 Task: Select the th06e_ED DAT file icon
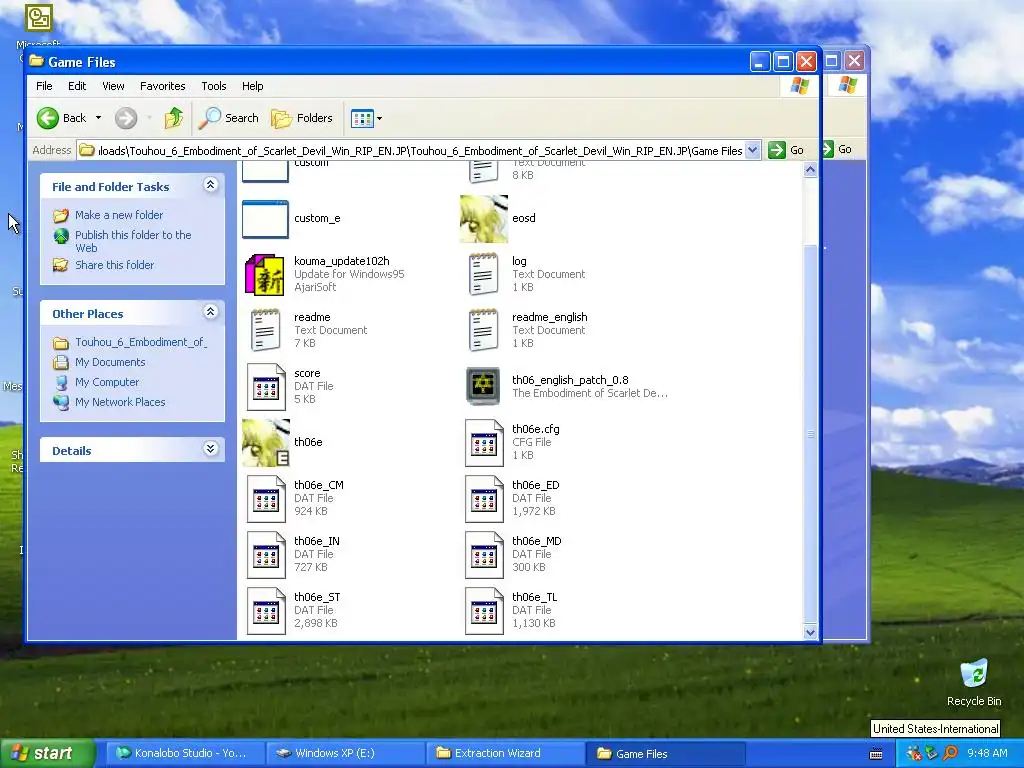point(484,499)
